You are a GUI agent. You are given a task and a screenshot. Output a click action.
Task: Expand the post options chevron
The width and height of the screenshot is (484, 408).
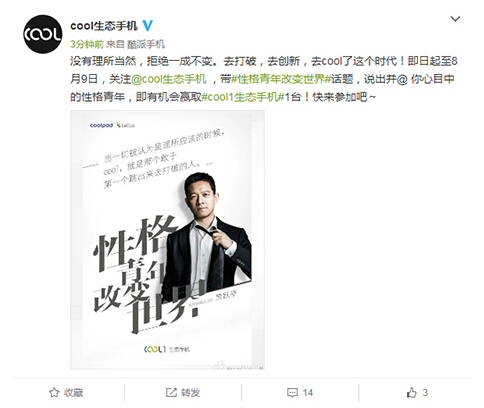(x=455, y=19)
